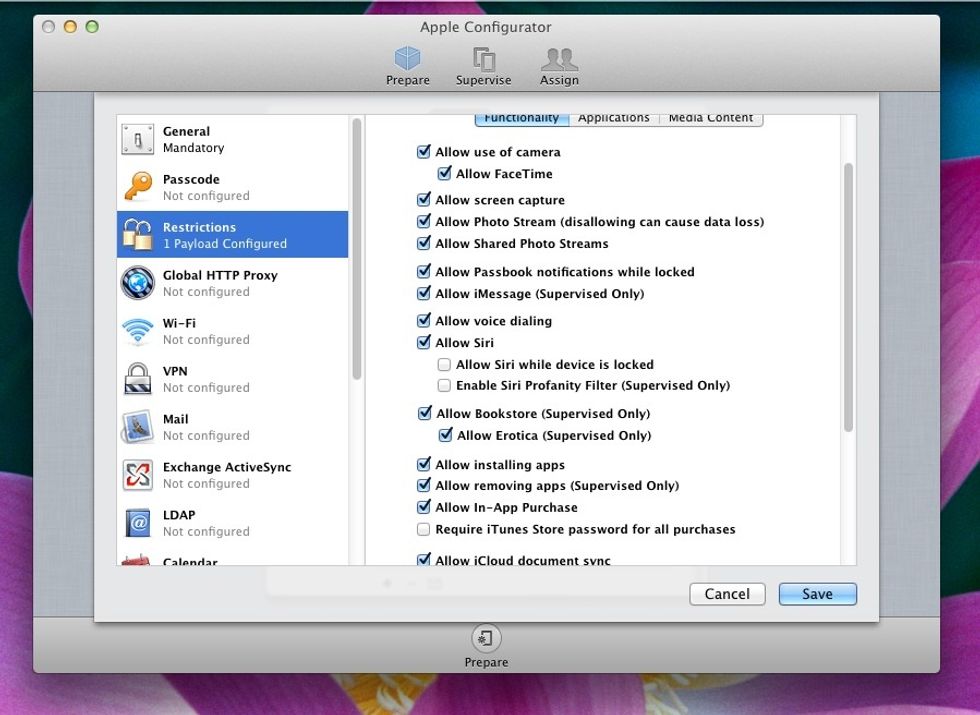Switch to the Applications tab
This screenshot has width=980, height=715.
614,119
